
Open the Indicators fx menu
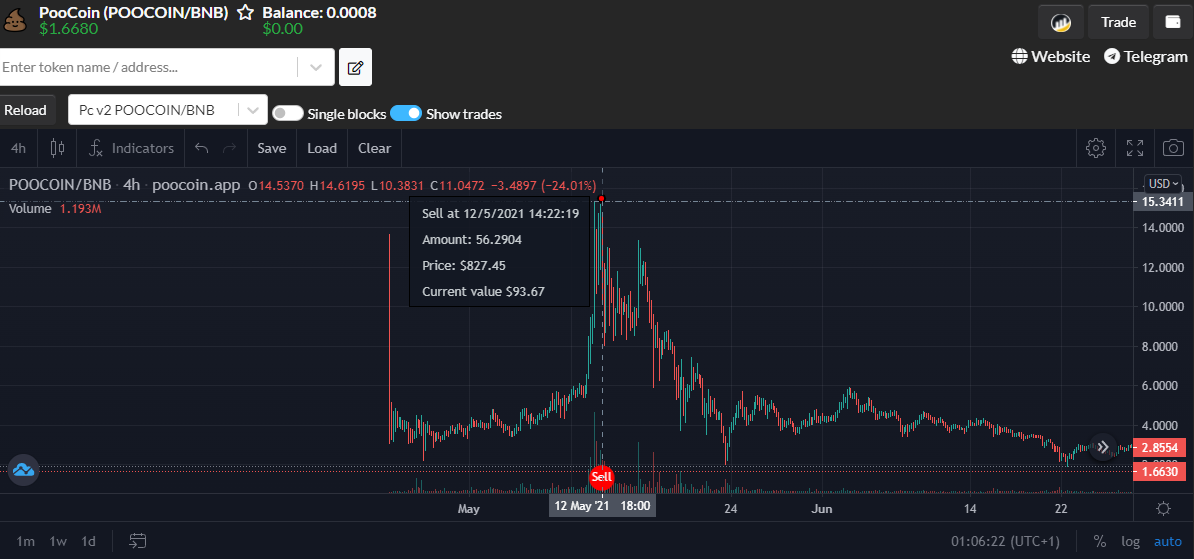point(131,149)
